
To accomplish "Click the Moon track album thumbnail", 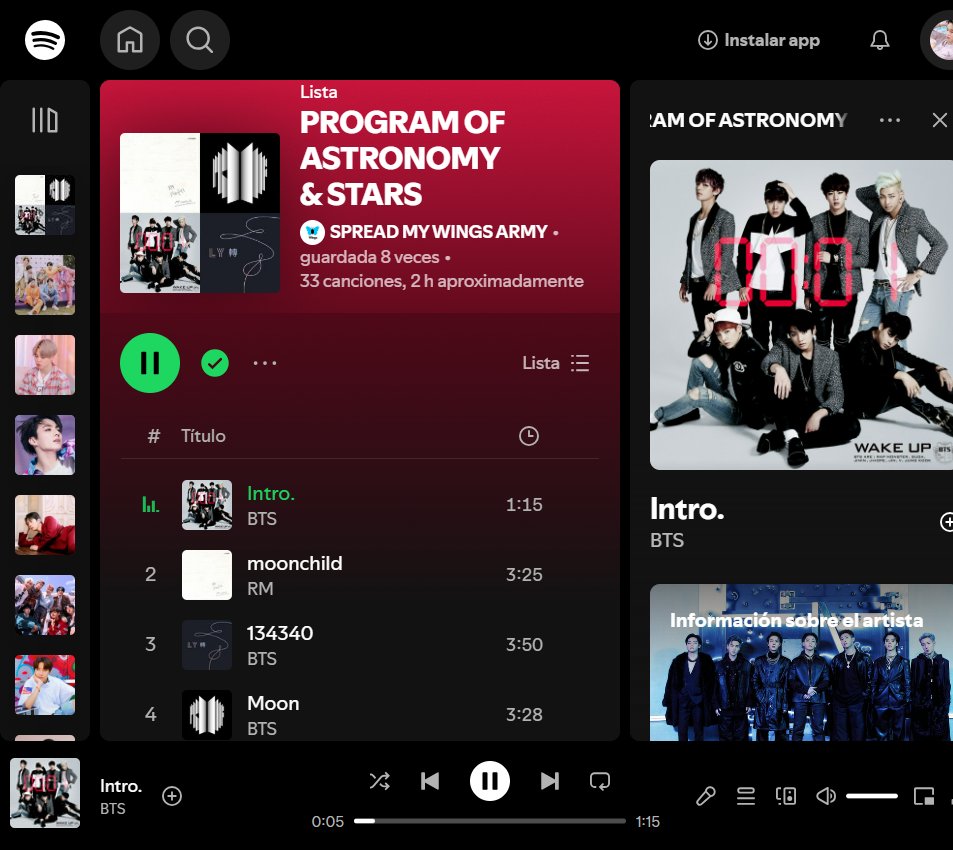I will [x=207, y=715].
